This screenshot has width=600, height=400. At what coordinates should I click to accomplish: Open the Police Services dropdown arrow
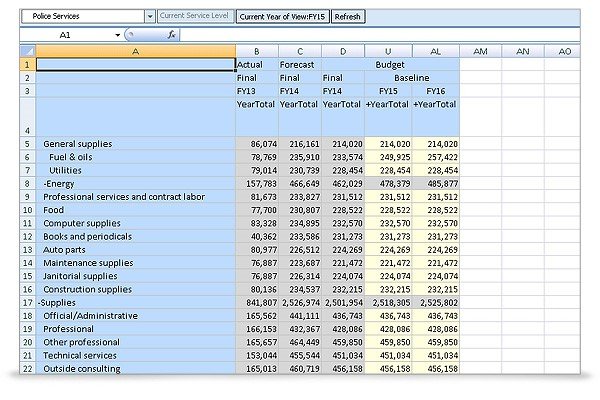[150, 16]
